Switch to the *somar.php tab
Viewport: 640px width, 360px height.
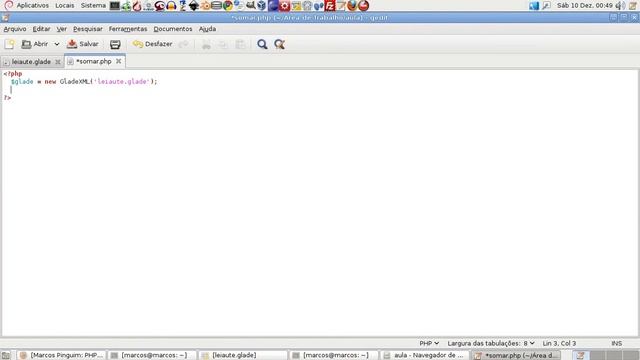[93, 61]
